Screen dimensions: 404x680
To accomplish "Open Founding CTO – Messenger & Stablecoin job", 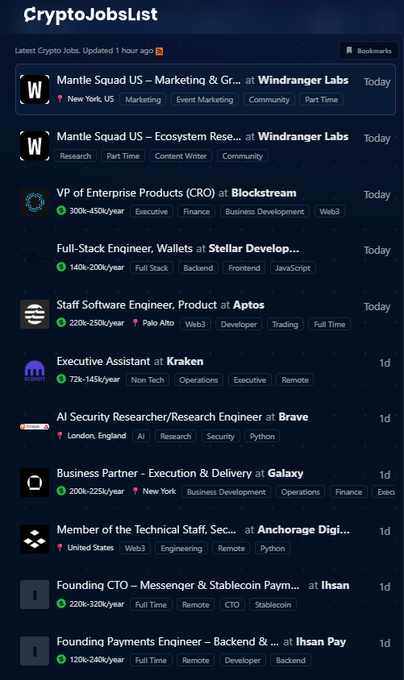I will point(178,585).
